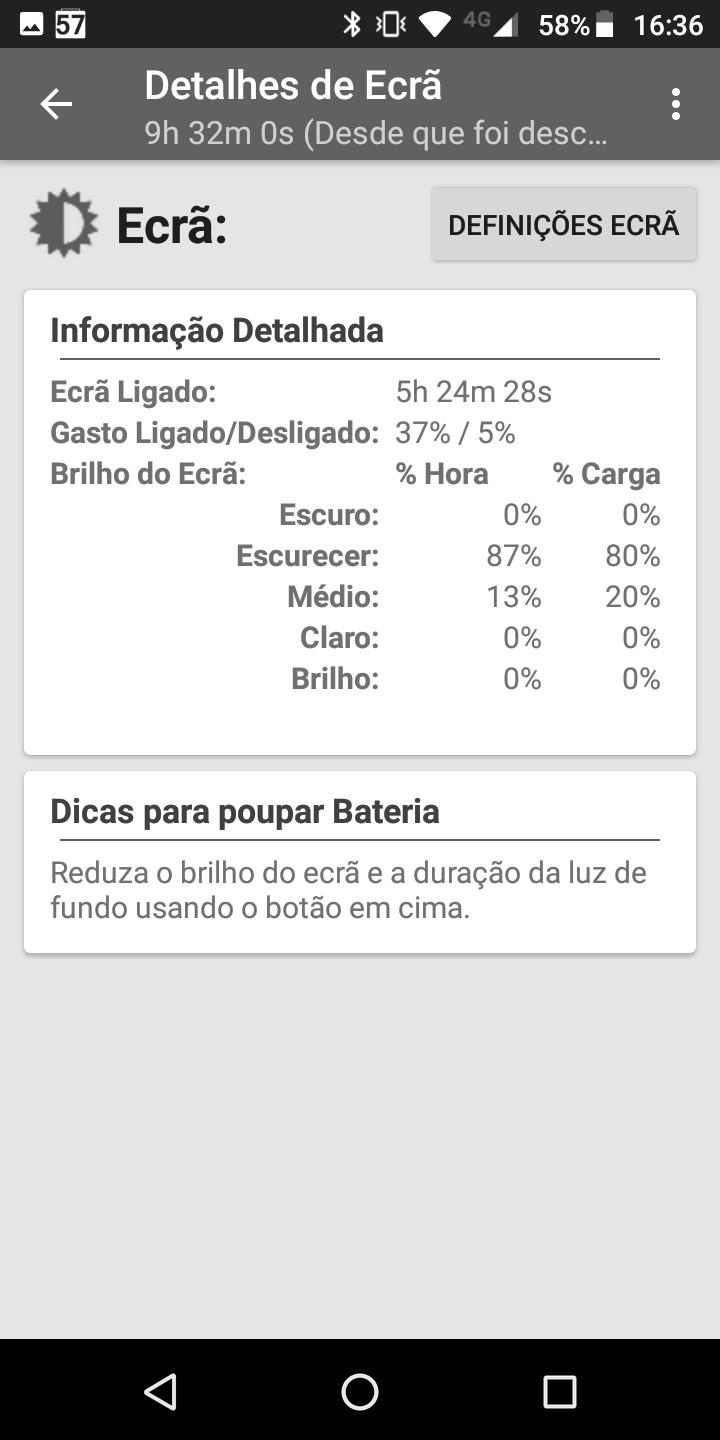Open the three-dot overflow menu

[x=676, y=104]
